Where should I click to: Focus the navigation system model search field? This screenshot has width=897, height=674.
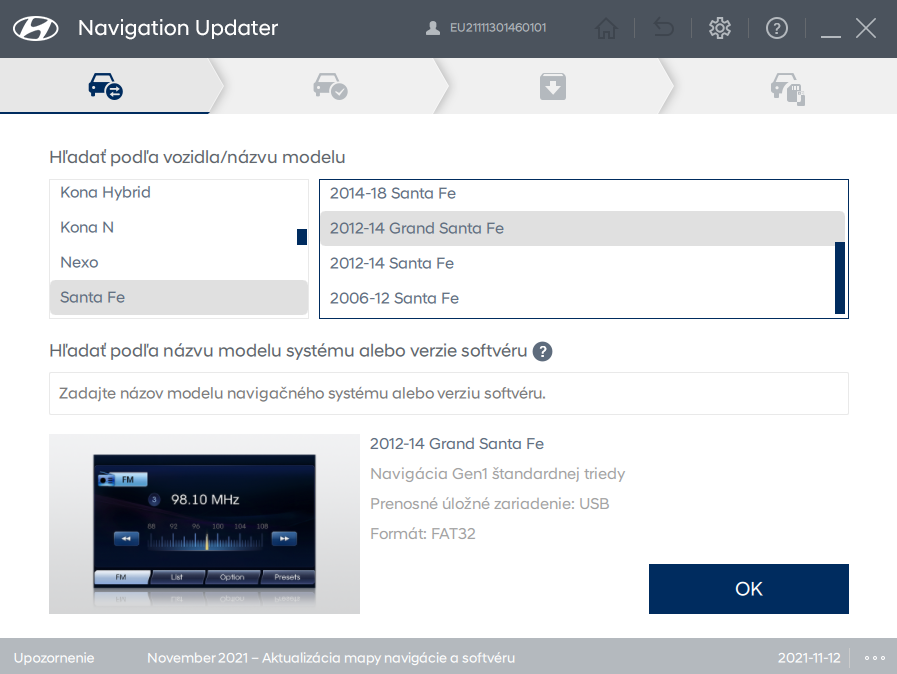coord(448,394)
